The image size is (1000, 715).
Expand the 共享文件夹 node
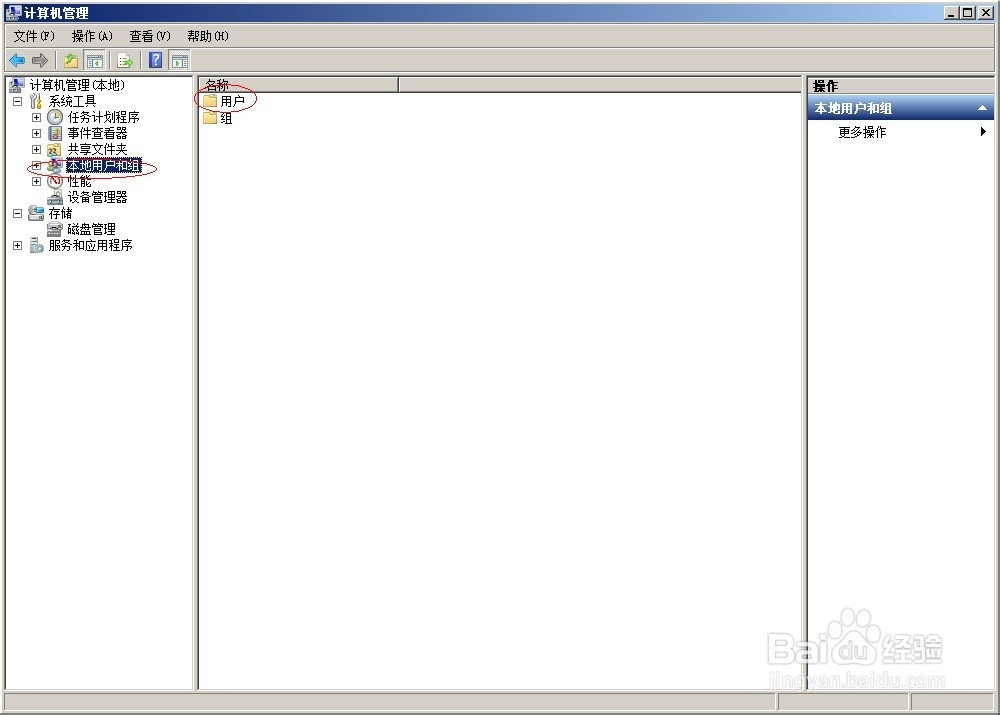pyautogui.click(x=36, y=149)
